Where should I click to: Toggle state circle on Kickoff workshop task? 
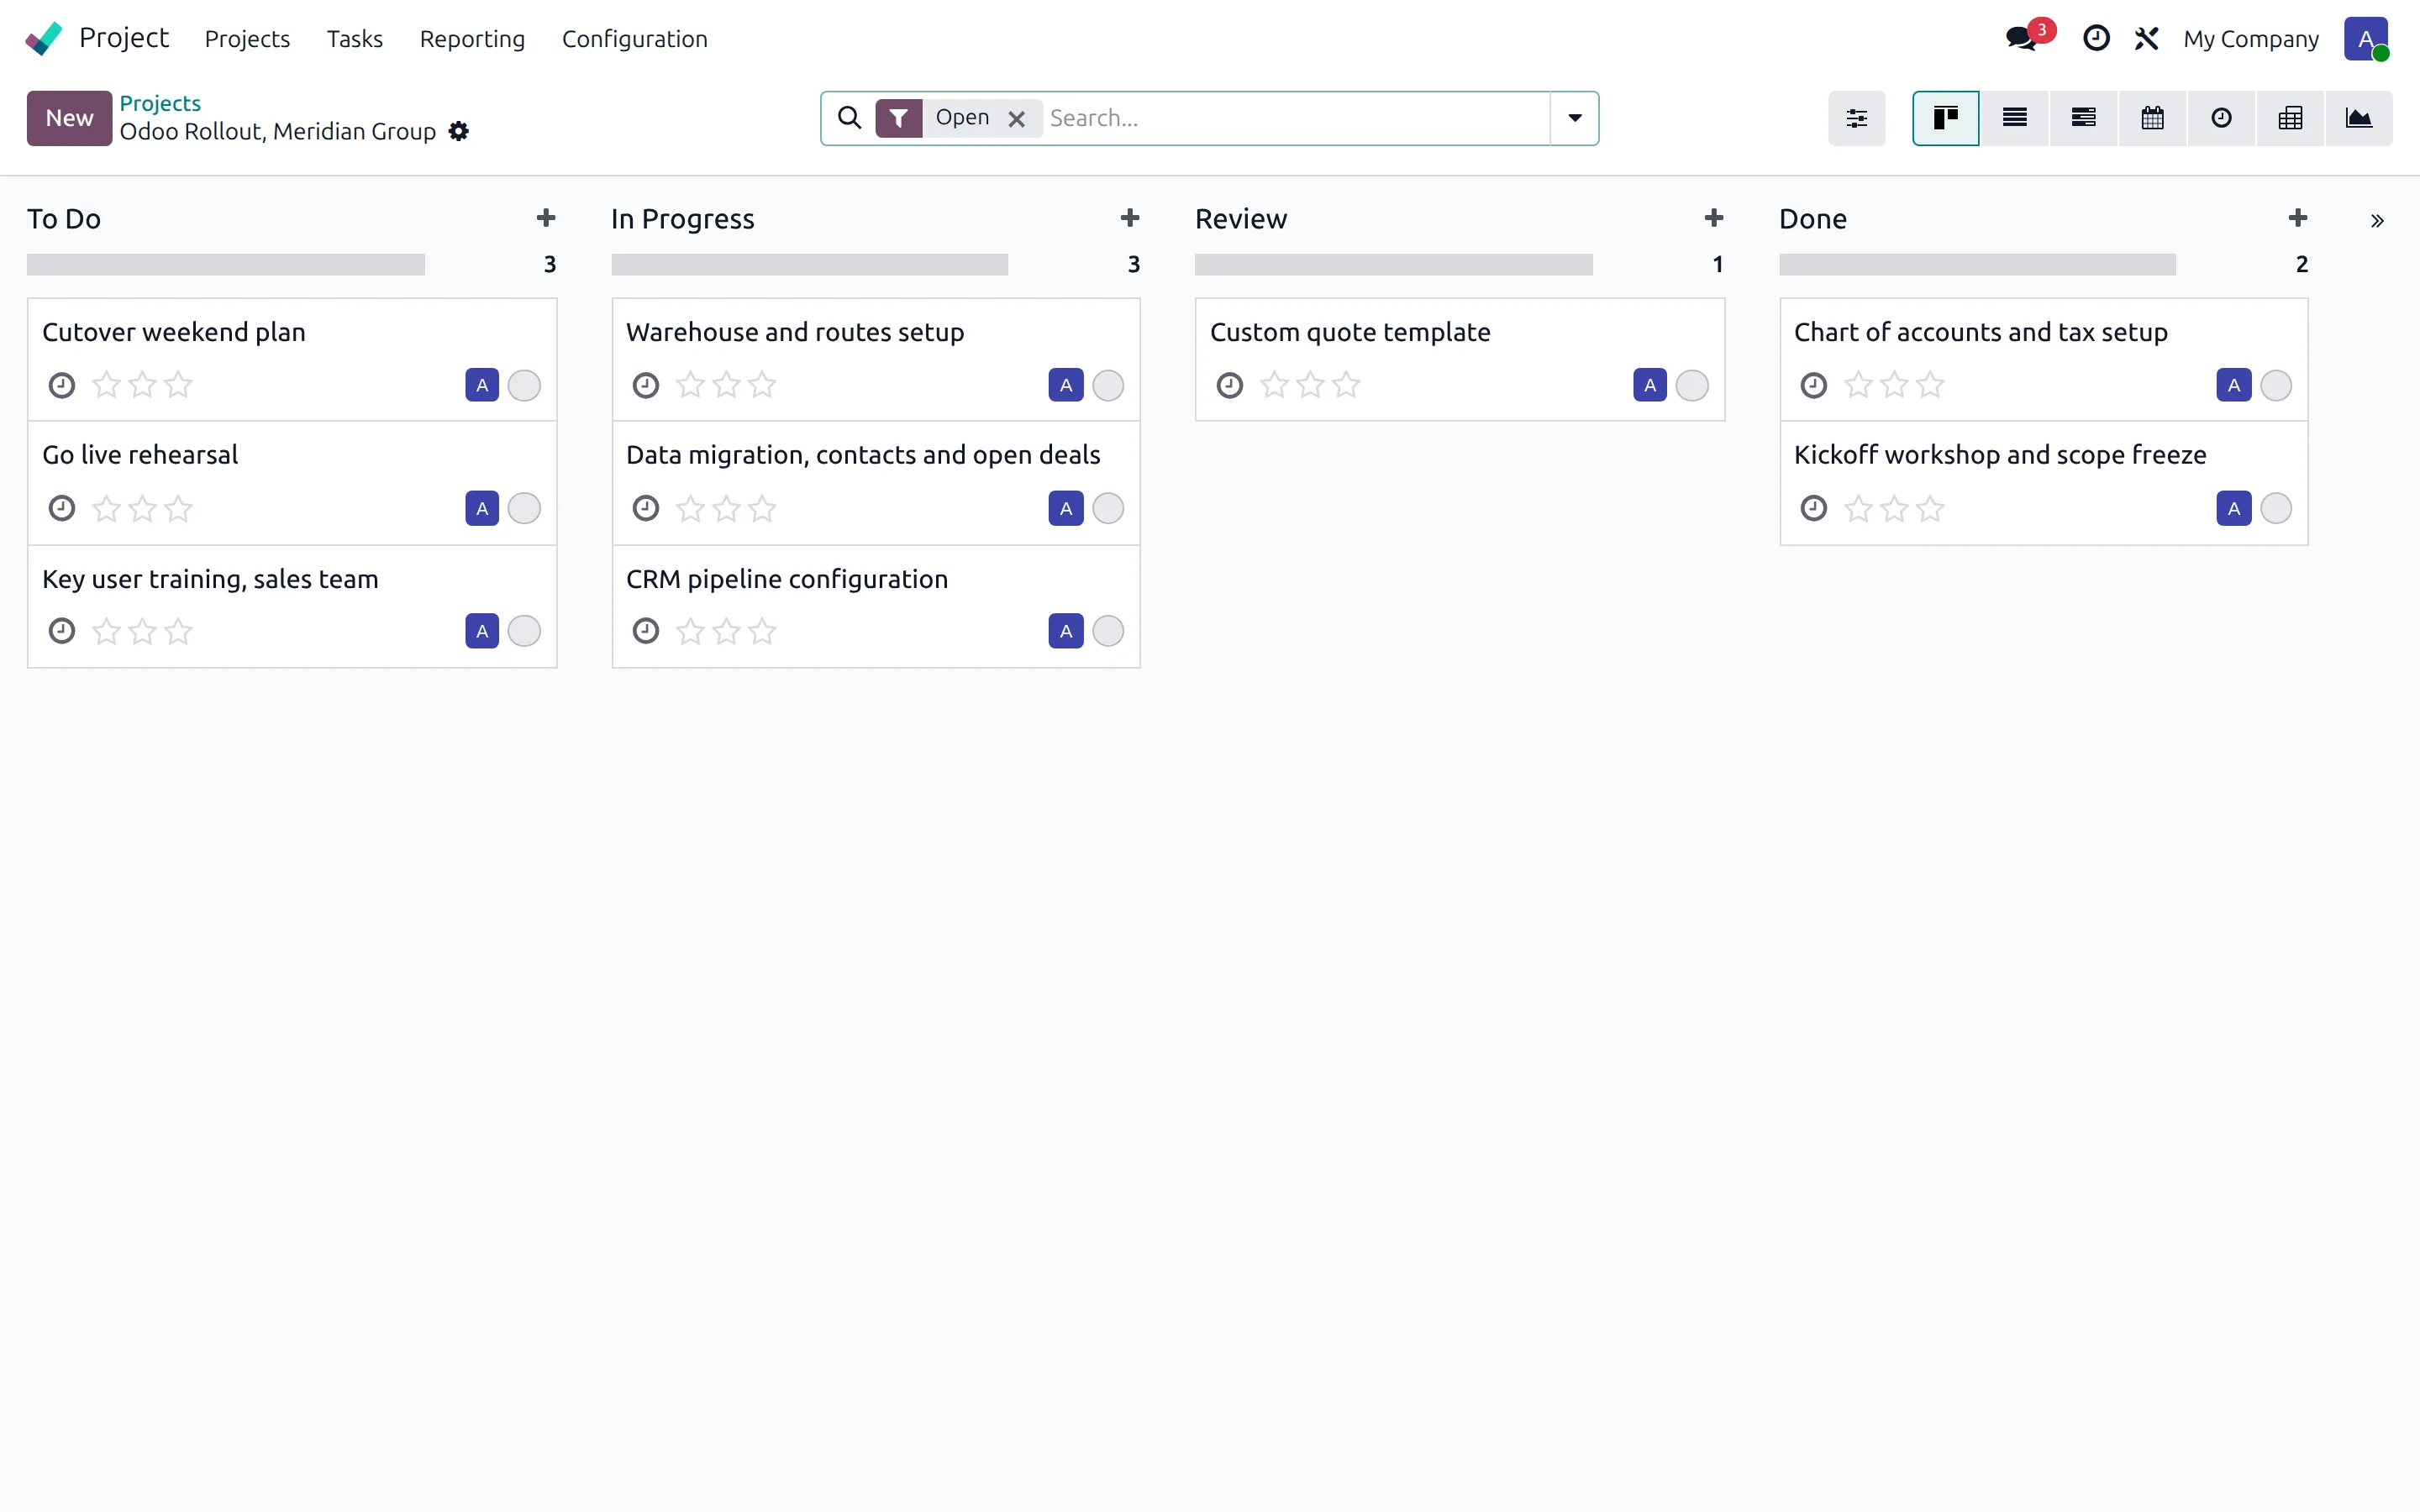point(2276,508)
